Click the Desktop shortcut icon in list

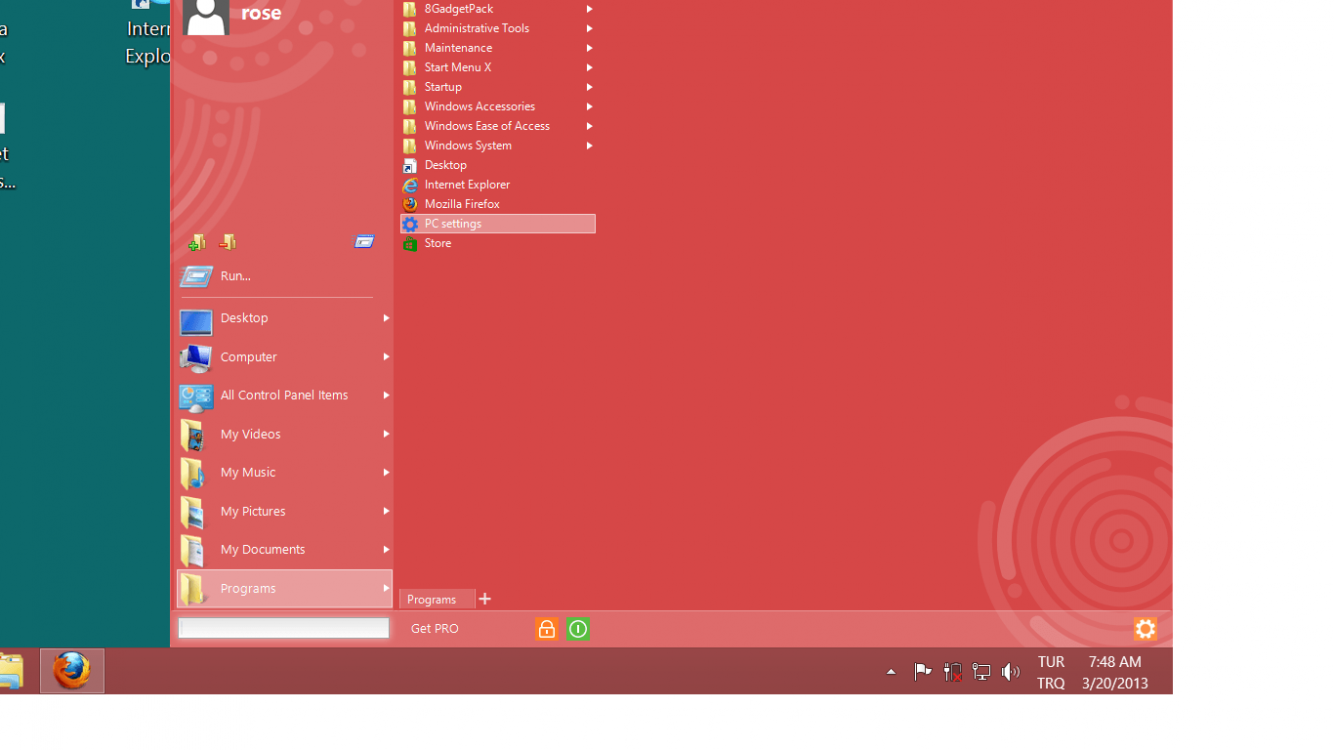410,165
